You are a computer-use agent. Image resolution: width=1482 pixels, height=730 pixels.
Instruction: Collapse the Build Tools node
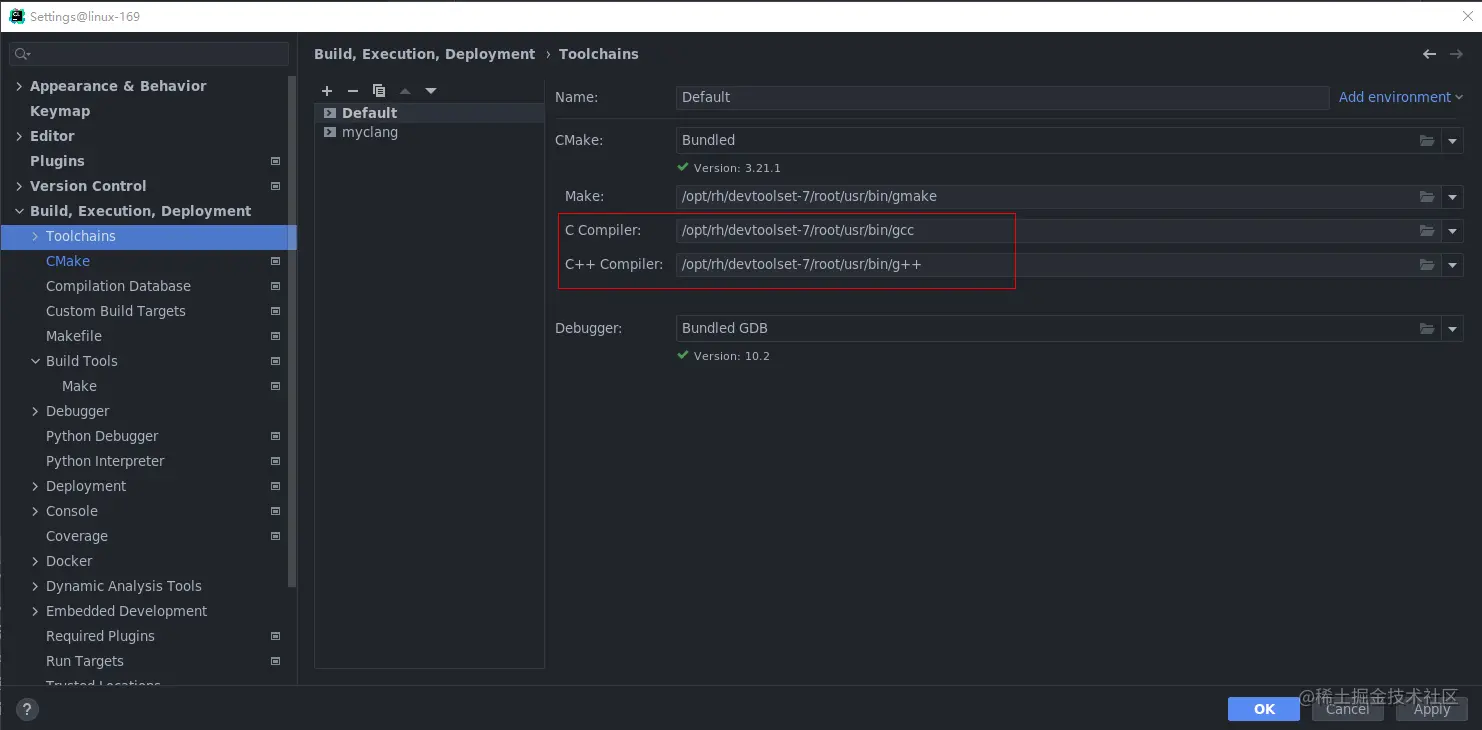tap(35, 361)
